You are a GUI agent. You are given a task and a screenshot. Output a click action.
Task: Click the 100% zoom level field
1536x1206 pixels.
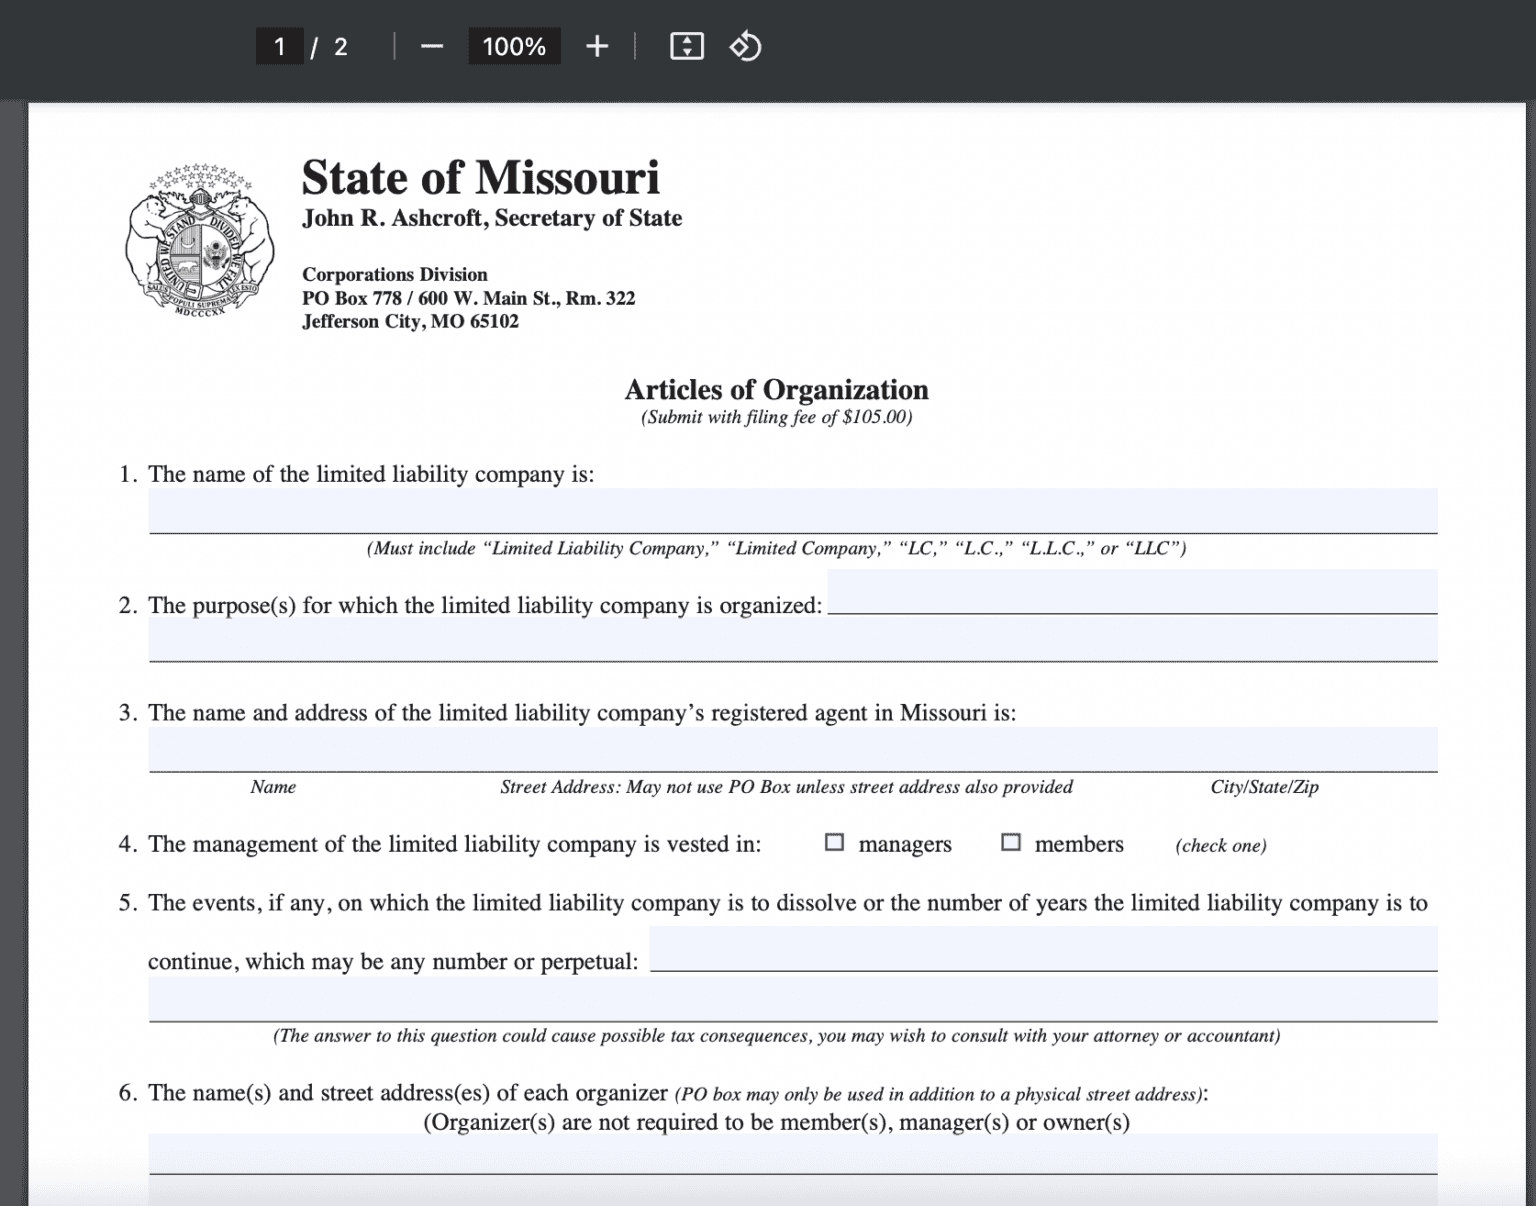514,47
